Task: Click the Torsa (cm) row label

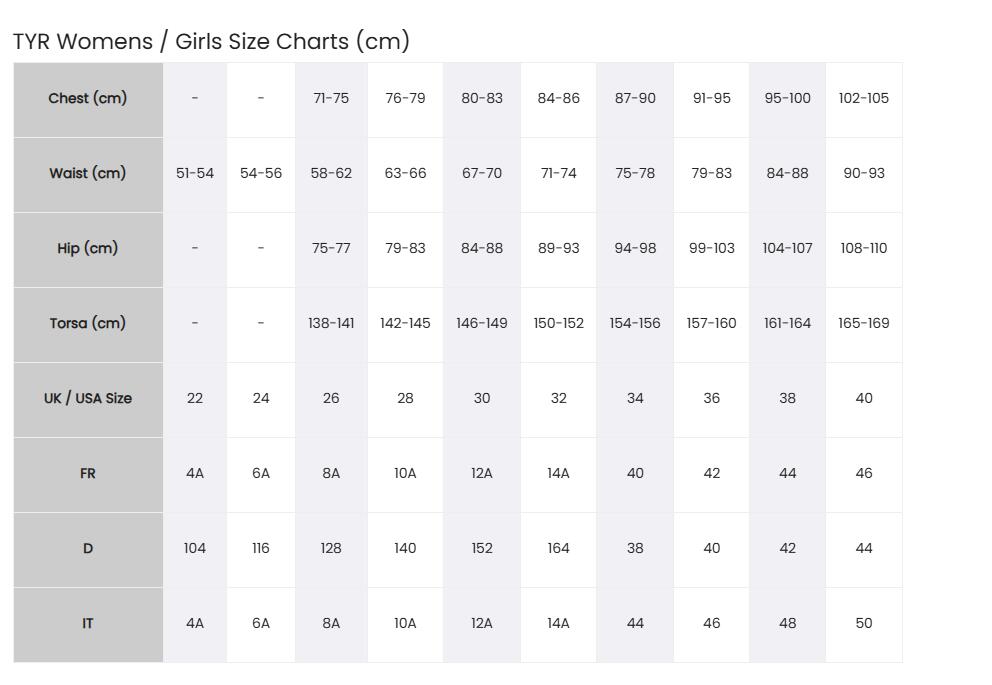Action: click(88, 324)
